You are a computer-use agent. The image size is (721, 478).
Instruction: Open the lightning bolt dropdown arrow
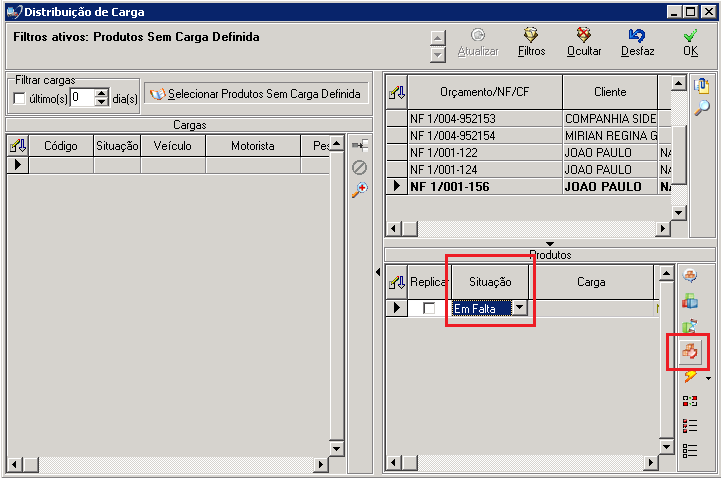(x=708, y=379)
